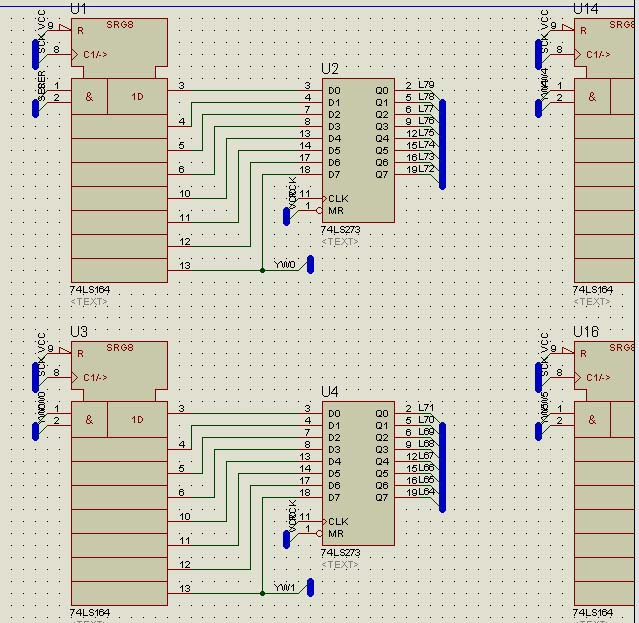Click the L64 net label on U4
Viewport: 639px width, 623px height.
(x=426, y=491)
